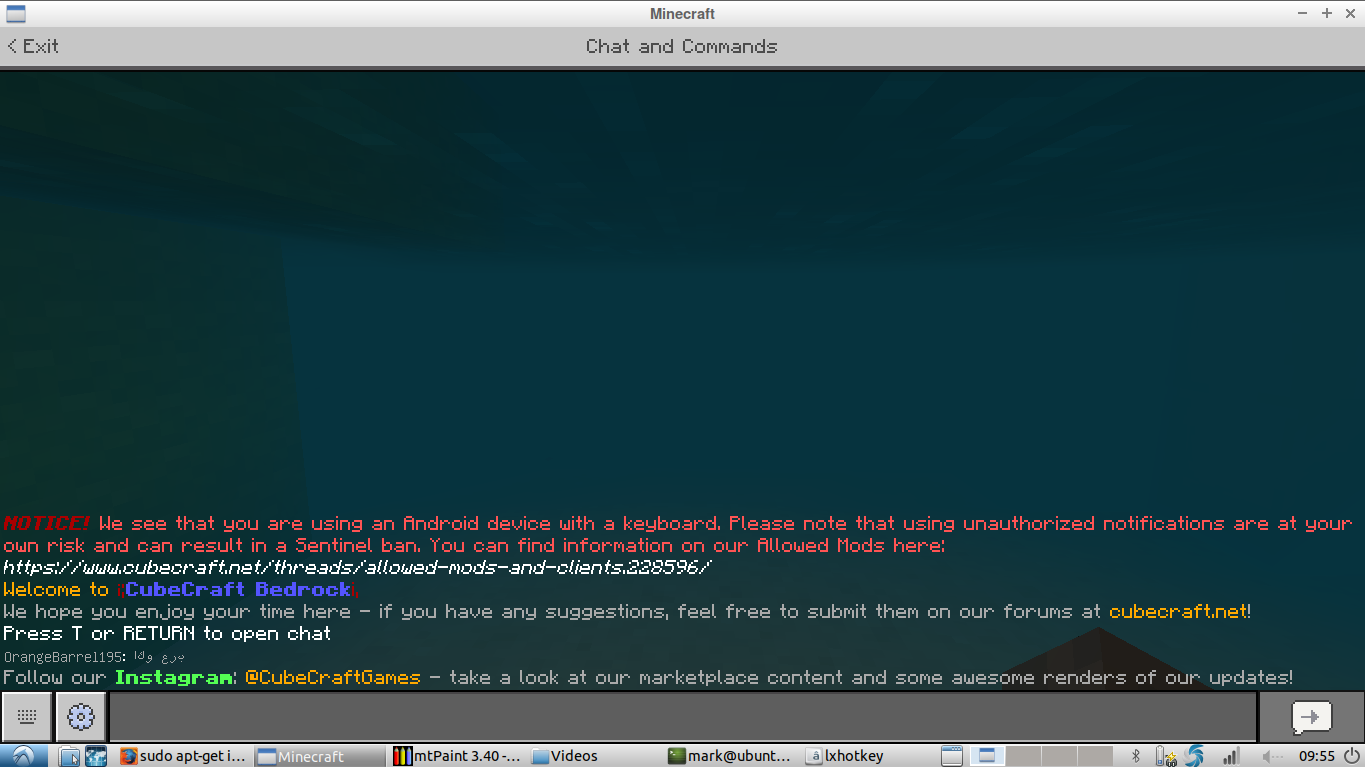The image size is (1365, 767).
Task: Click the @CubeCraftGames handle
Action: point(333,677)
